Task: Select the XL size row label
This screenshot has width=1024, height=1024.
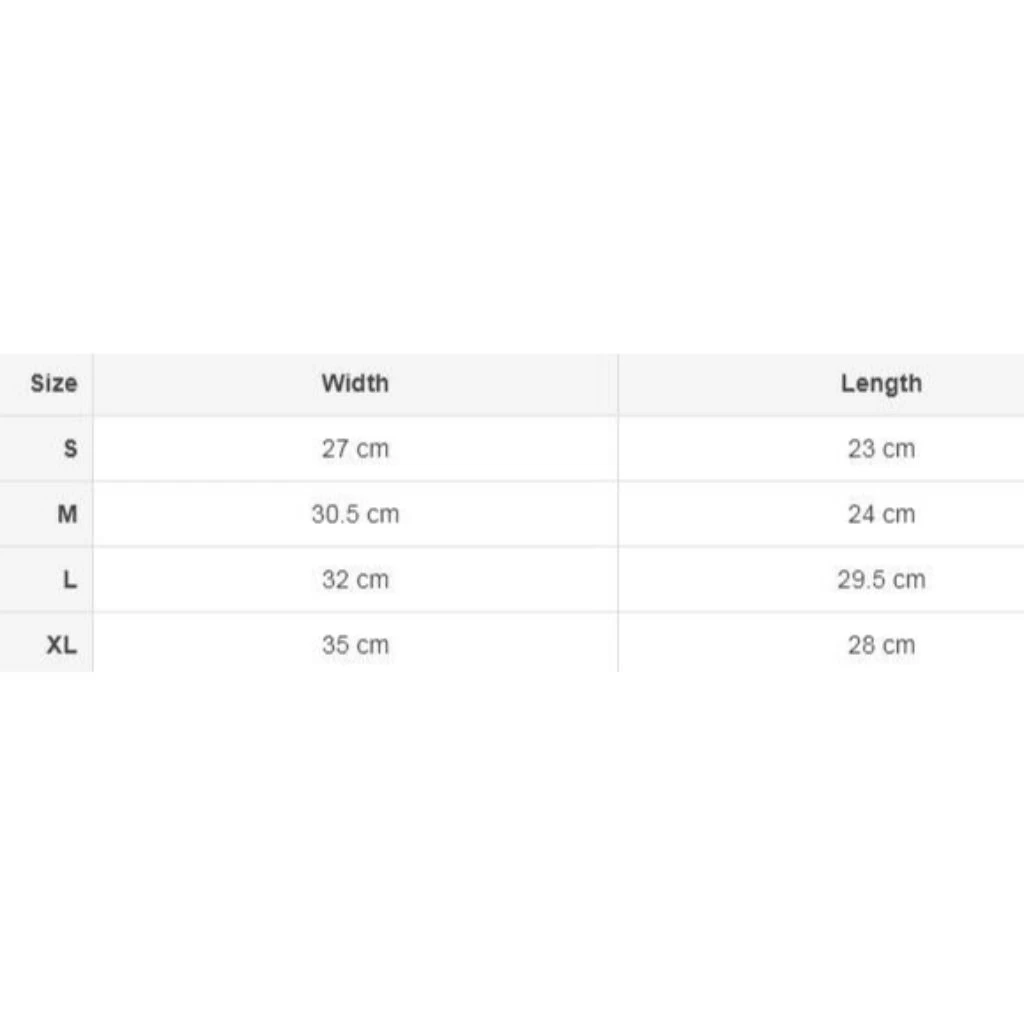Action: coord(61,645)
